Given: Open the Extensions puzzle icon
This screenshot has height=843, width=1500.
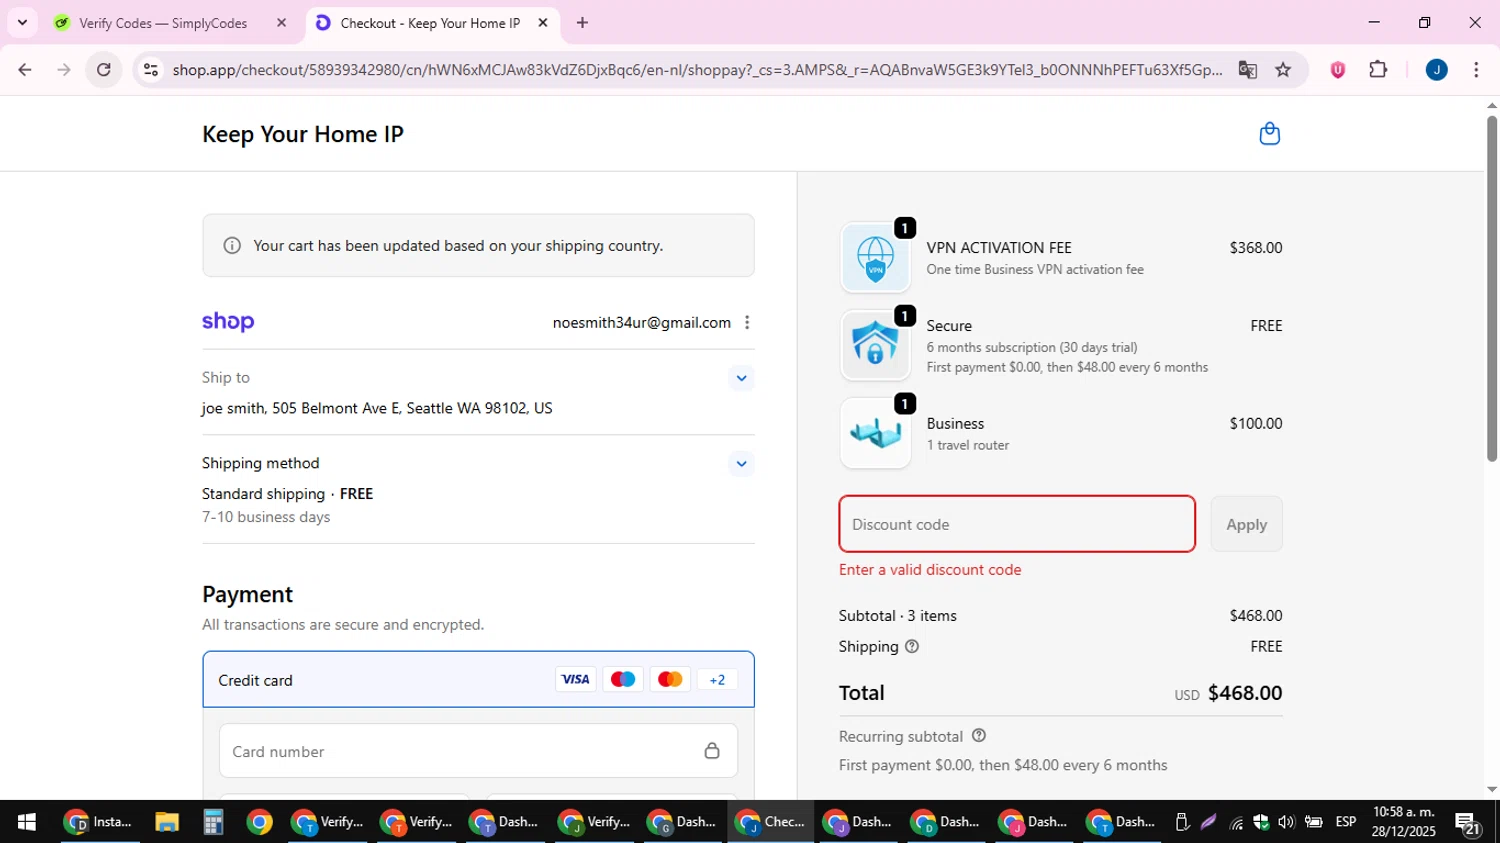Looking at the screenshot, I should coord(1378,70).
